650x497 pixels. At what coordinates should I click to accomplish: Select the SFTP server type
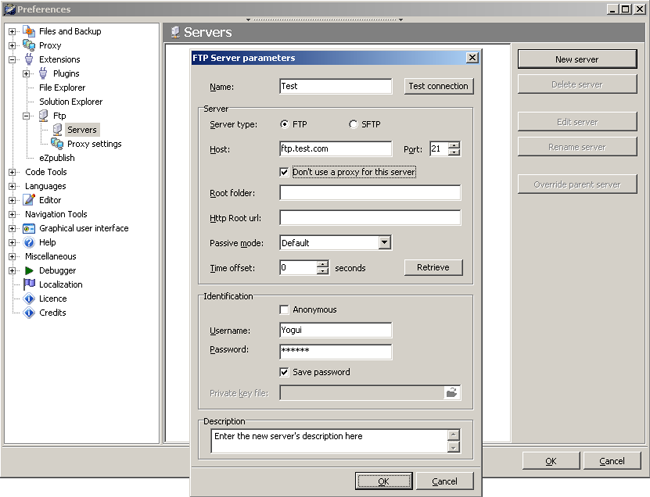352,124
